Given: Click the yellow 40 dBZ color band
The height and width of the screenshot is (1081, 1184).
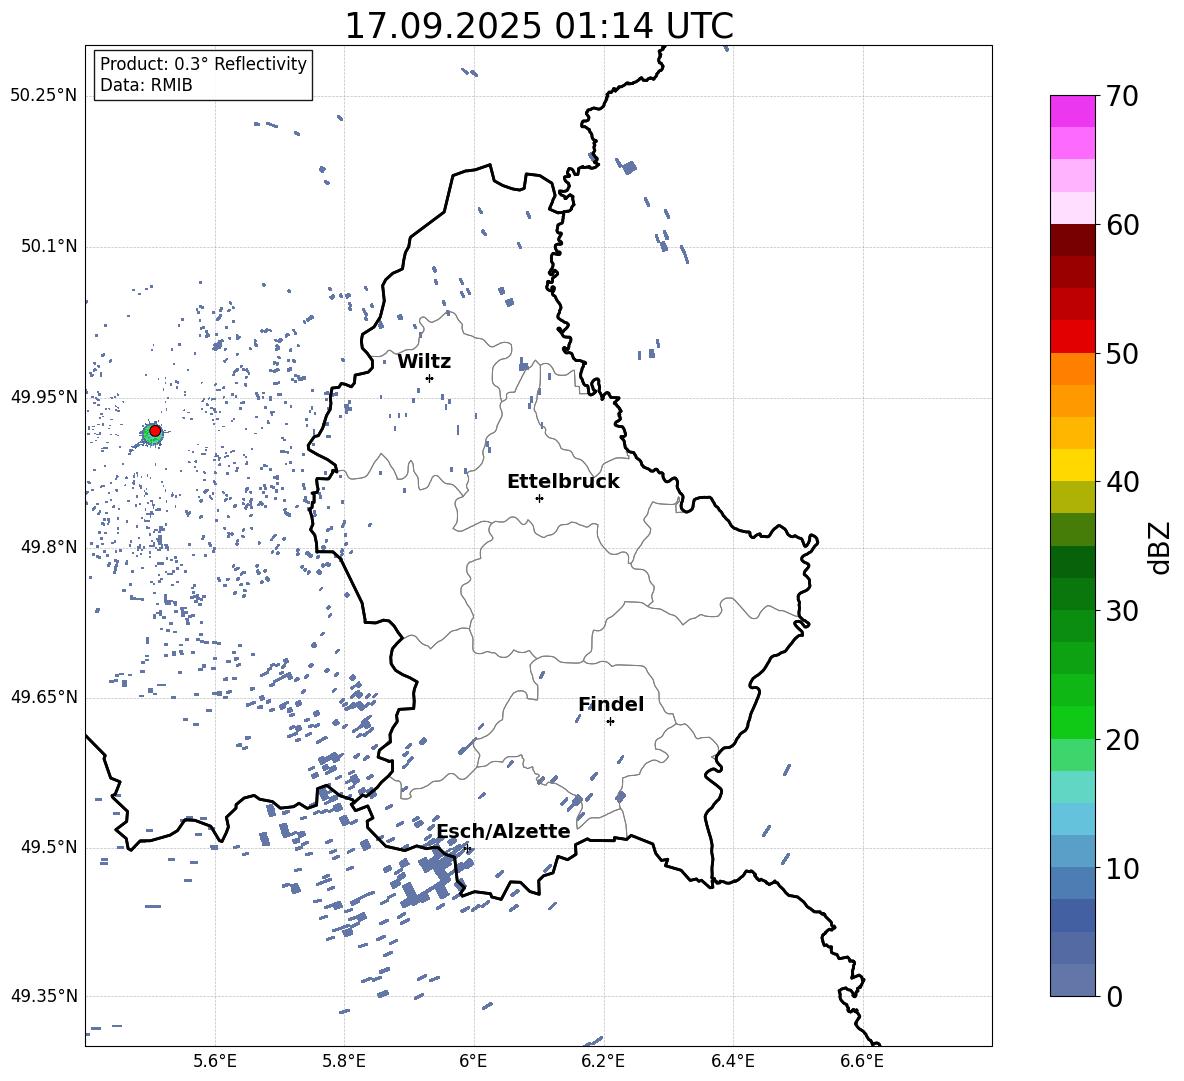Looking at the screenshot, I should pyautogui.click(x=1072, y=465).
